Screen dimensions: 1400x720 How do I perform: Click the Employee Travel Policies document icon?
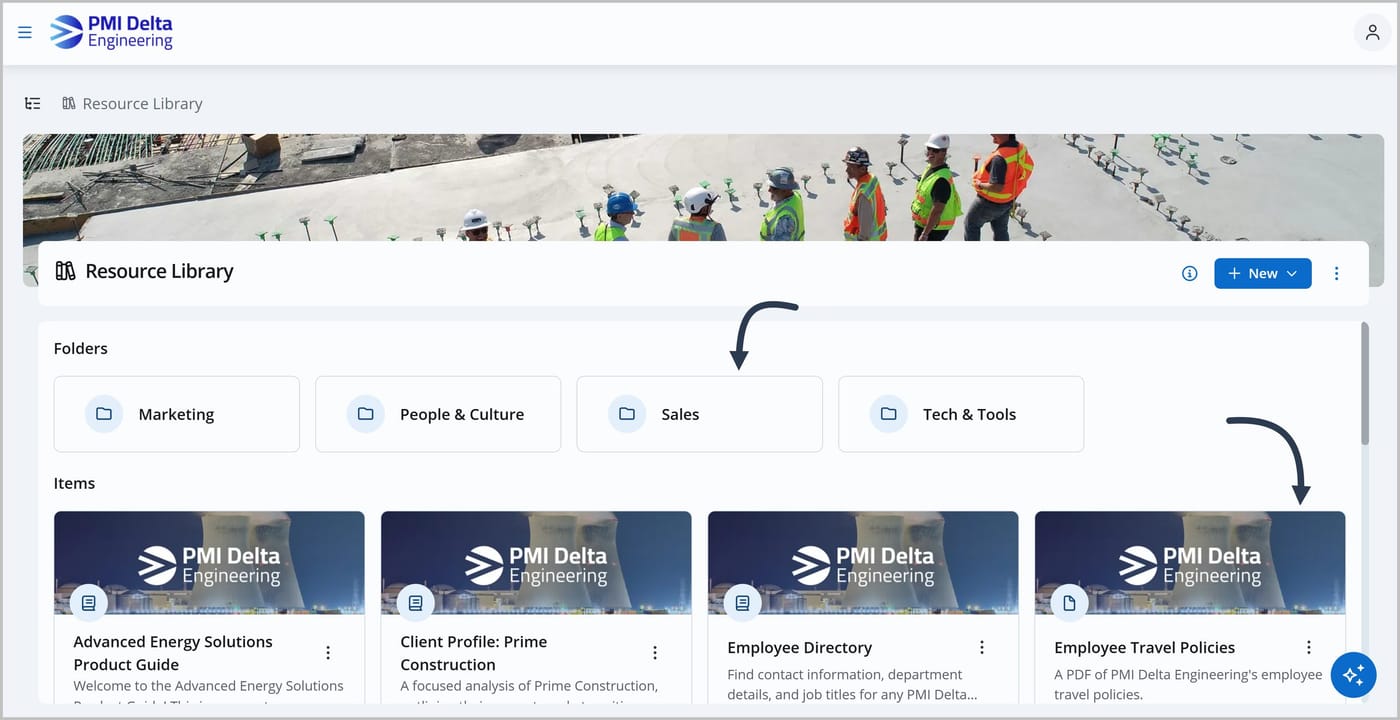1070,603
